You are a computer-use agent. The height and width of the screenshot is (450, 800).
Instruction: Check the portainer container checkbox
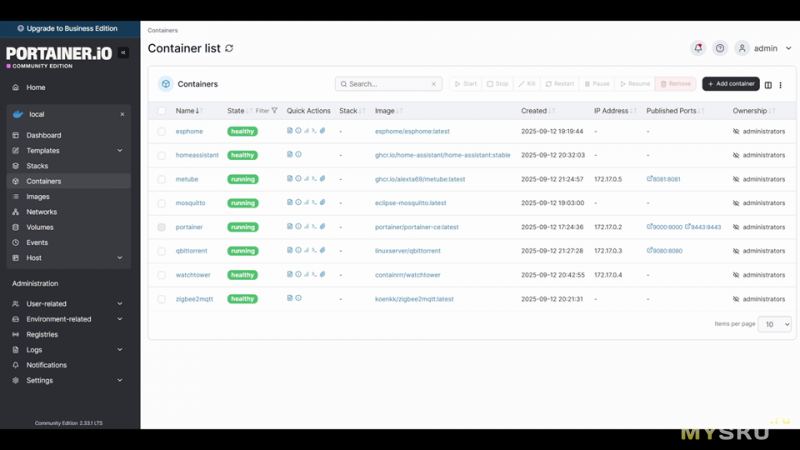(162, 227)
